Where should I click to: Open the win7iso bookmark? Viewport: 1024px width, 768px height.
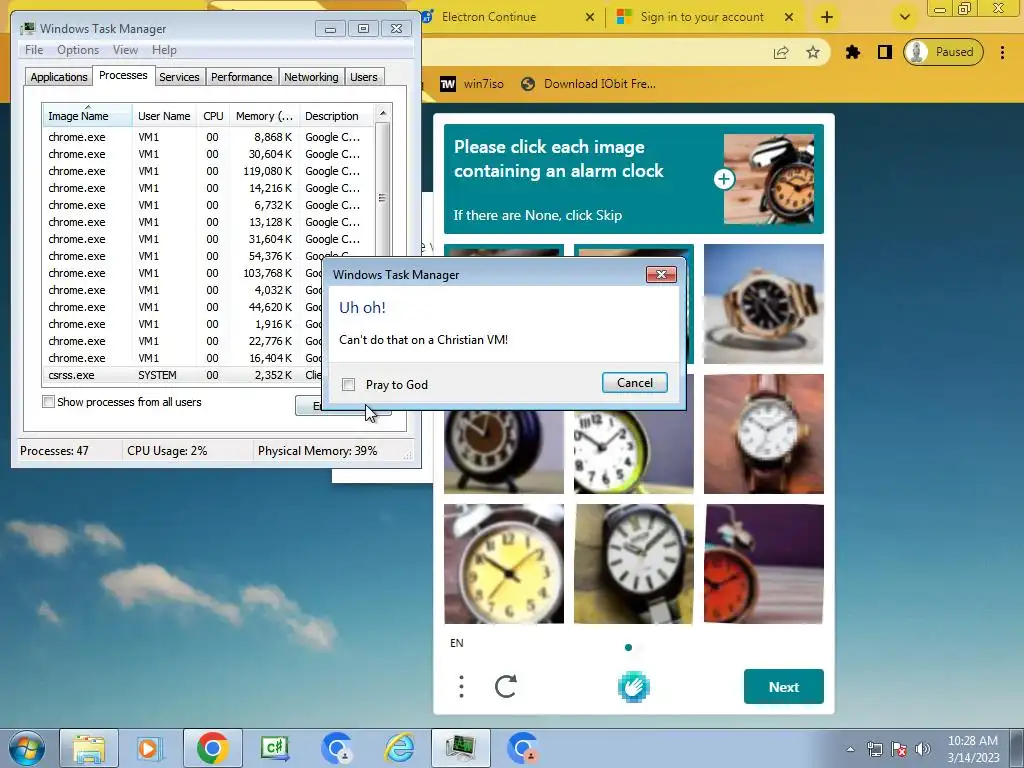[472, 84]
